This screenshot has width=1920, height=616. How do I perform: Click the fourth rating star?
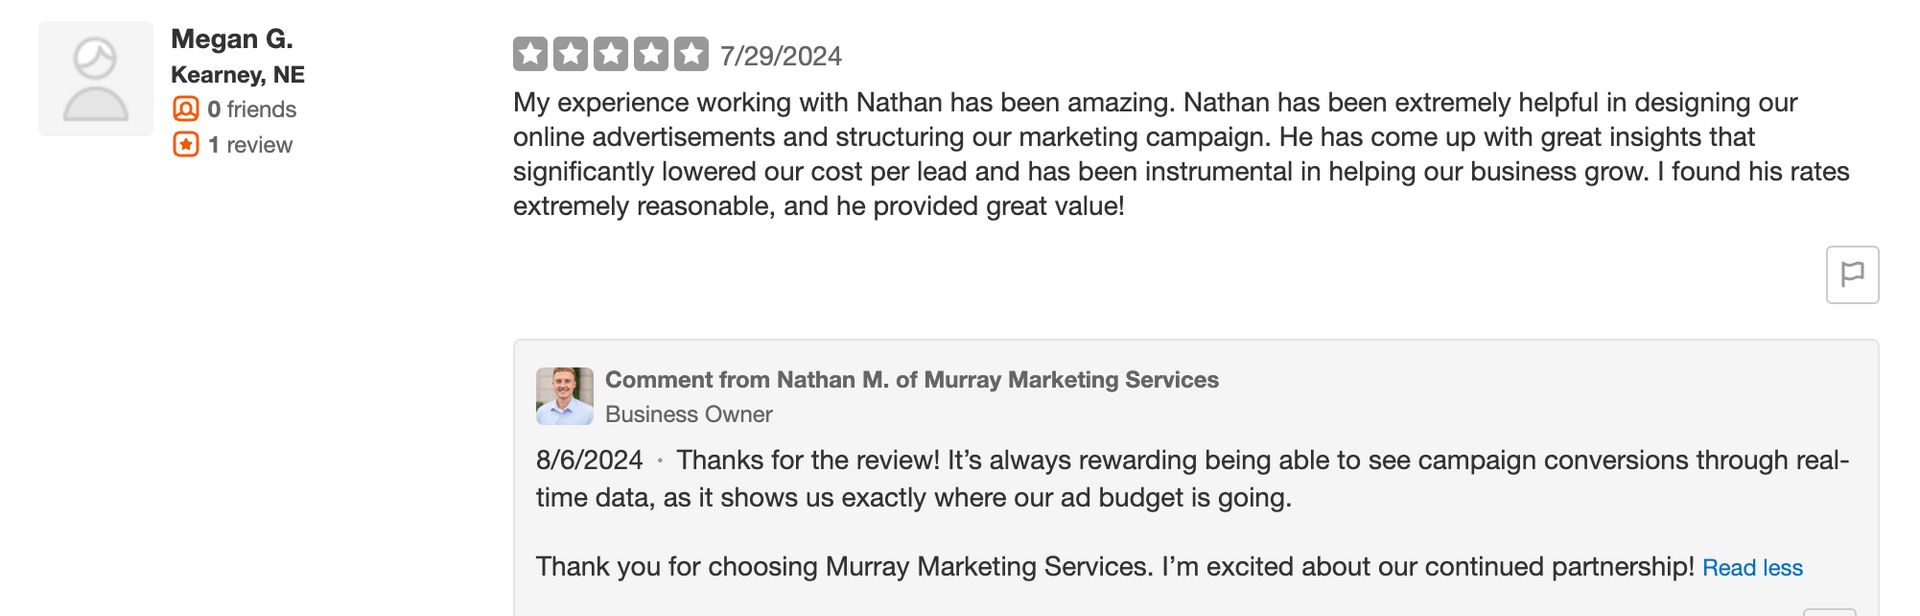tap(651, 54)
